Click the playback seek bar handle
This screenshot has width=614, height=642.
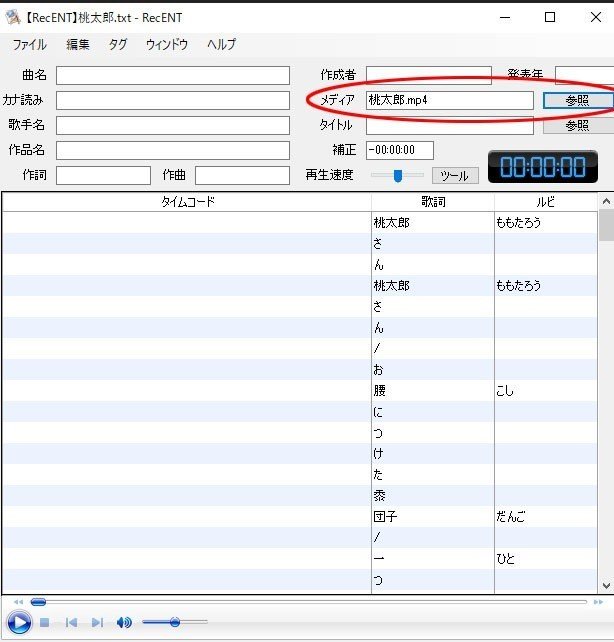point(38,602)
